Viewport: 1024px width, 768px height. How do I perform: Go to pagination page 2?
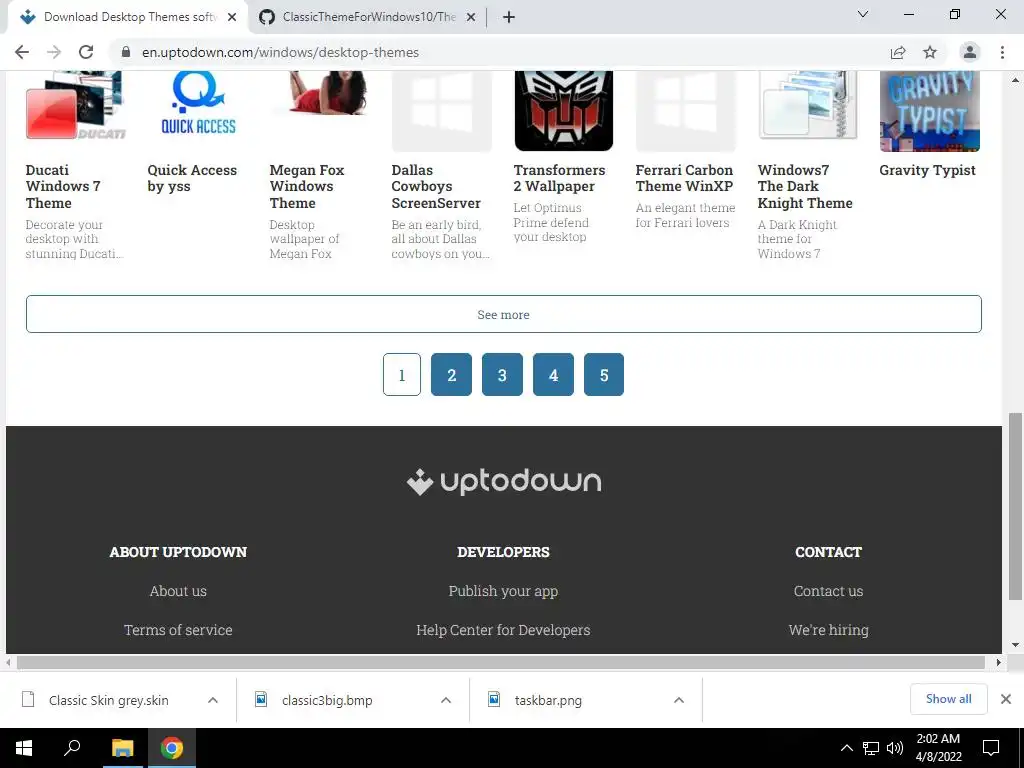[x=451, y=375]
